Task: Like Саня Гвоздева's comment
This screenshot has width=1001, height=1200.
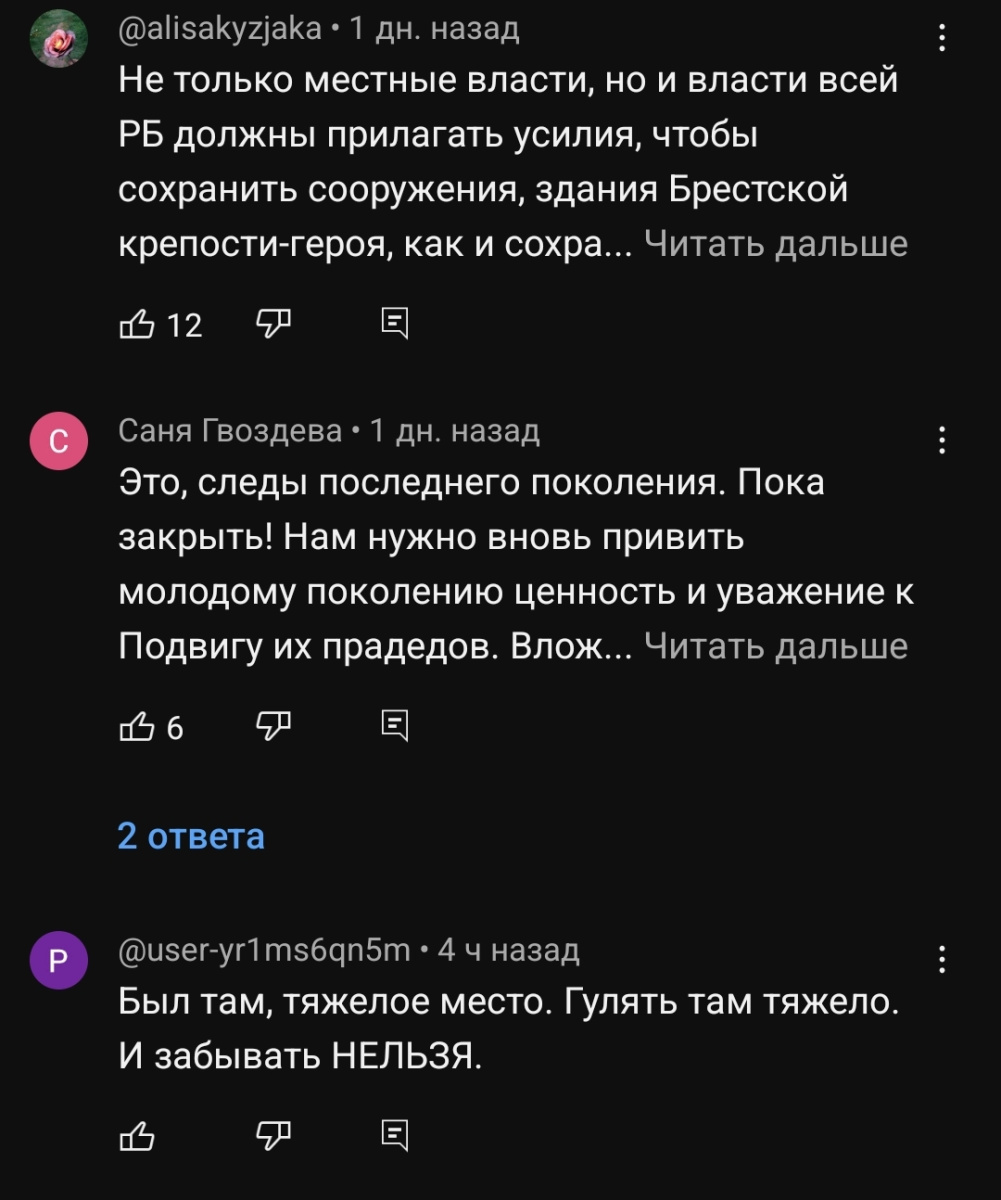Action: 134,727
